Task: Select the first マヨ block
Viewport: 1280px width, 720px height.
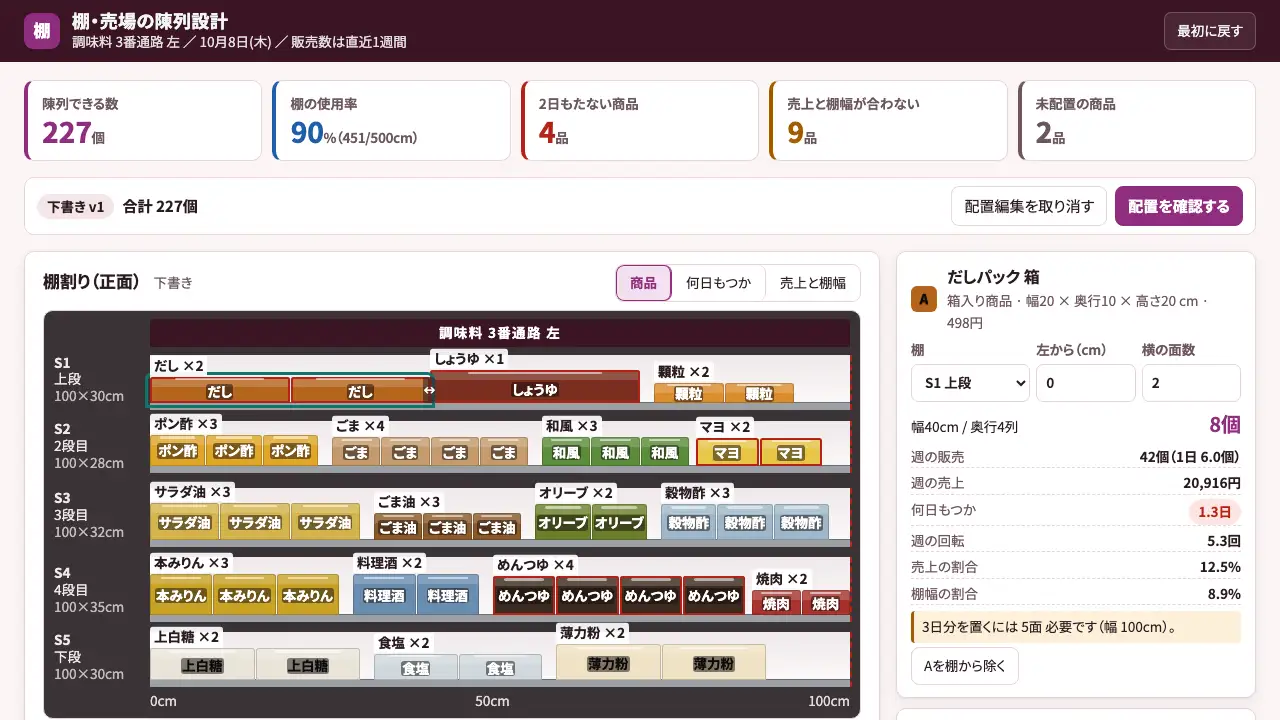Action: [x=727, y=452]
